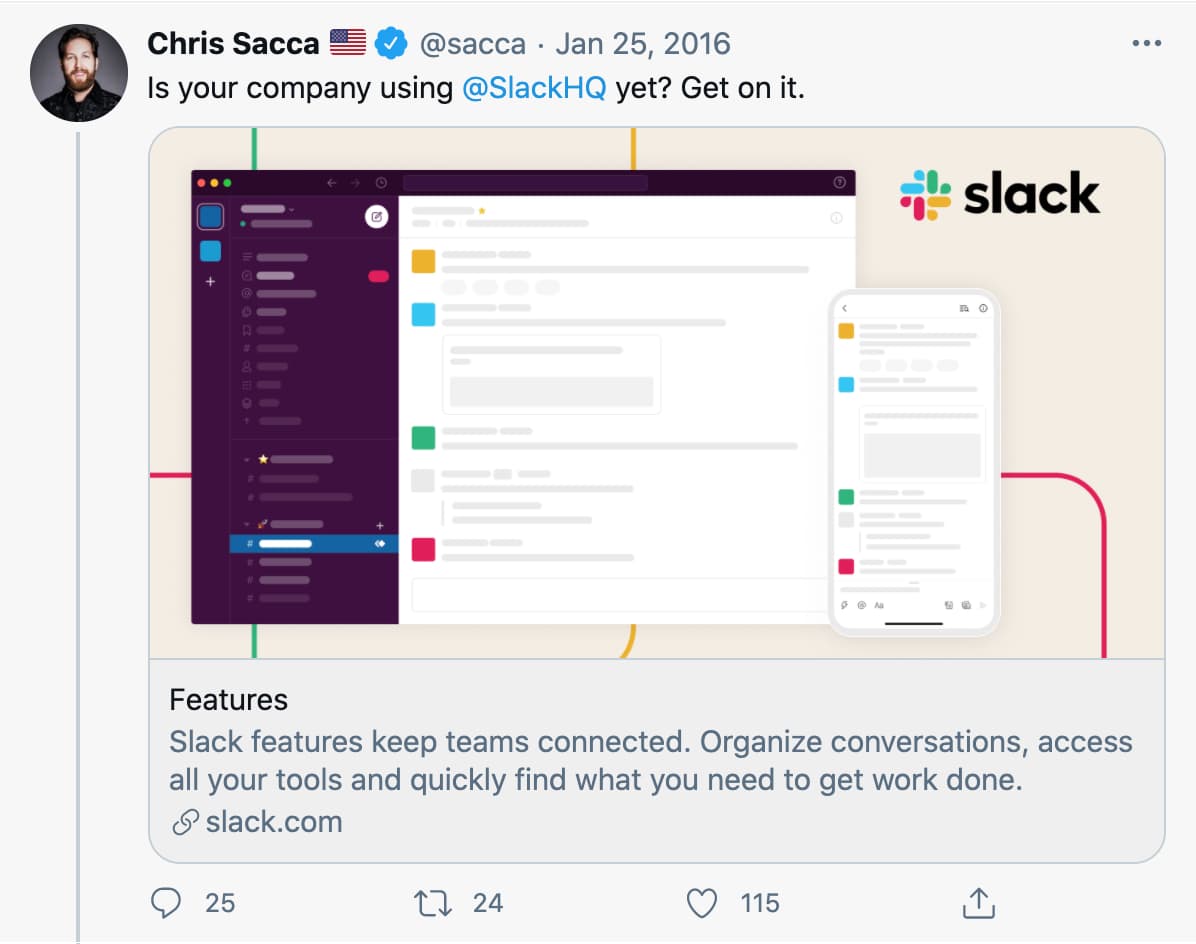The image size is (1196, 944).
Task: Open the three-dot more options menu
Action: (1146, 43)
